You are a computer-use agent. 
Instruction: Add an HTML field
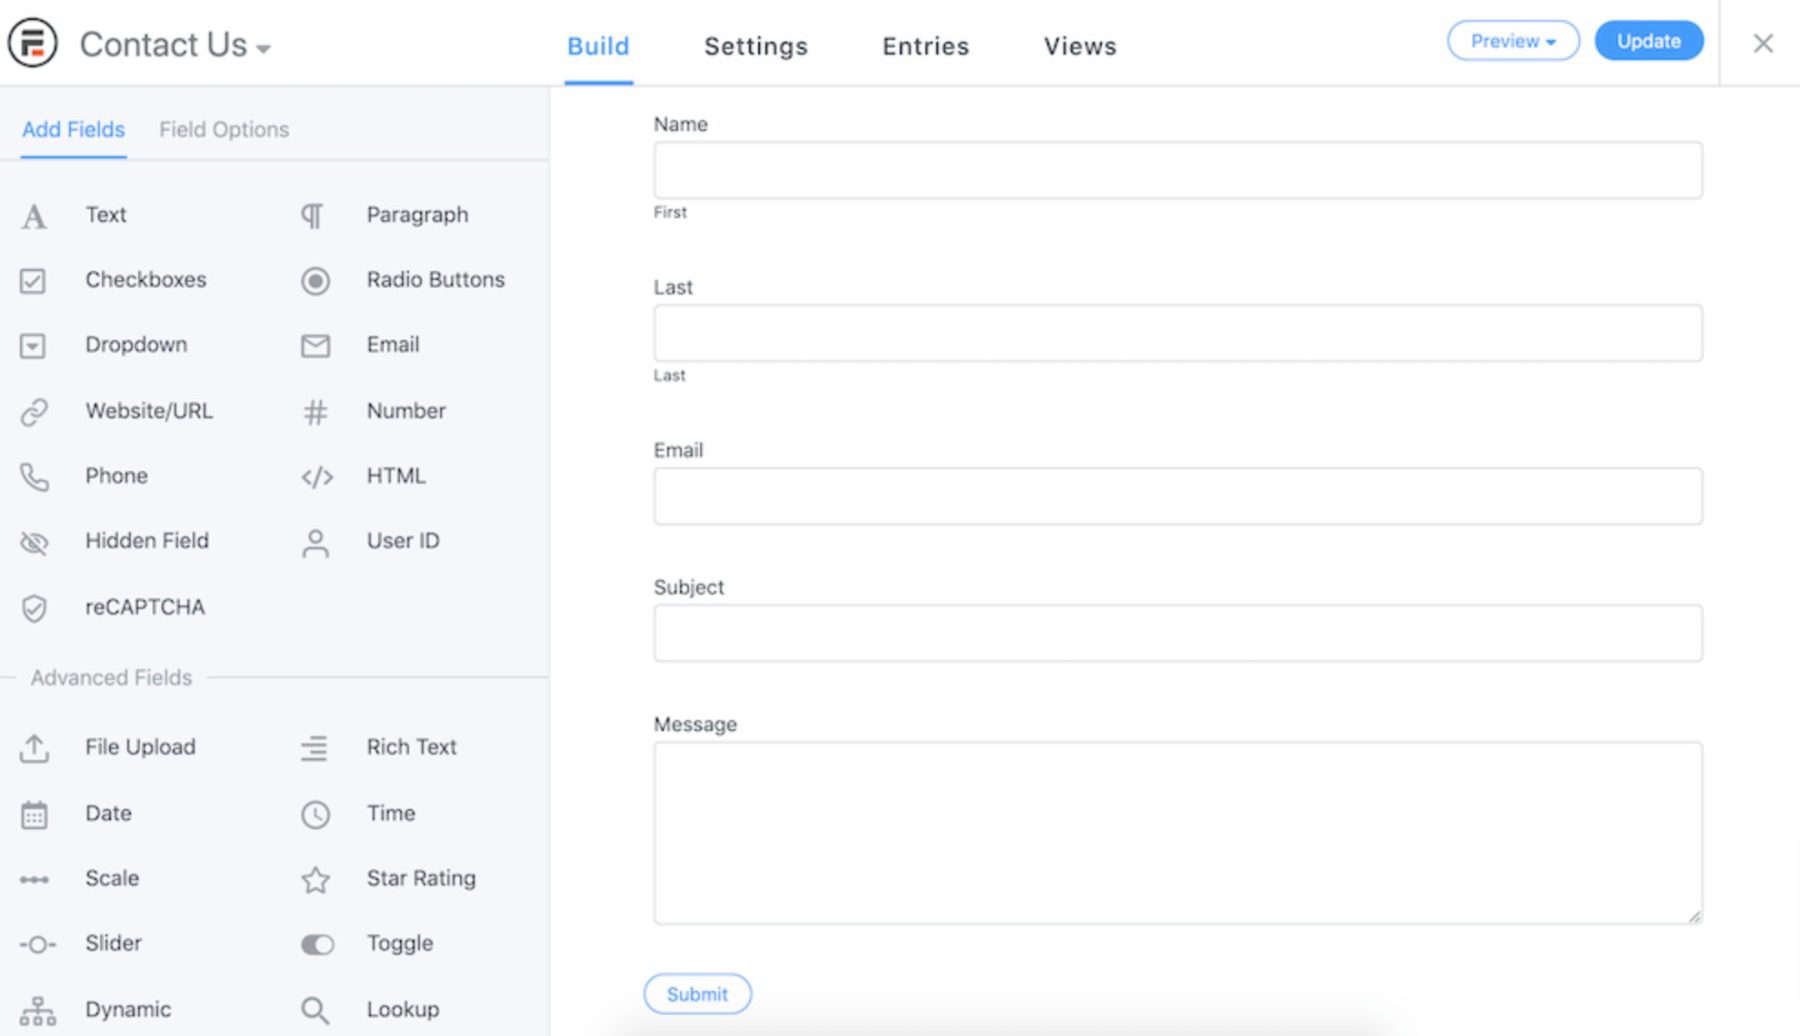click(396, 476)
